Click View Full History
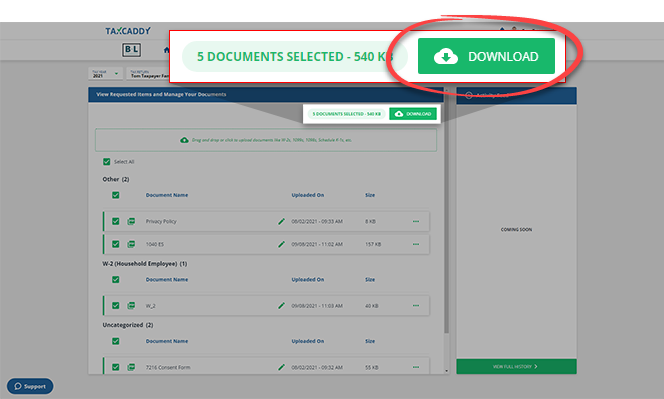The image size is (664, 399). [516, 366]
